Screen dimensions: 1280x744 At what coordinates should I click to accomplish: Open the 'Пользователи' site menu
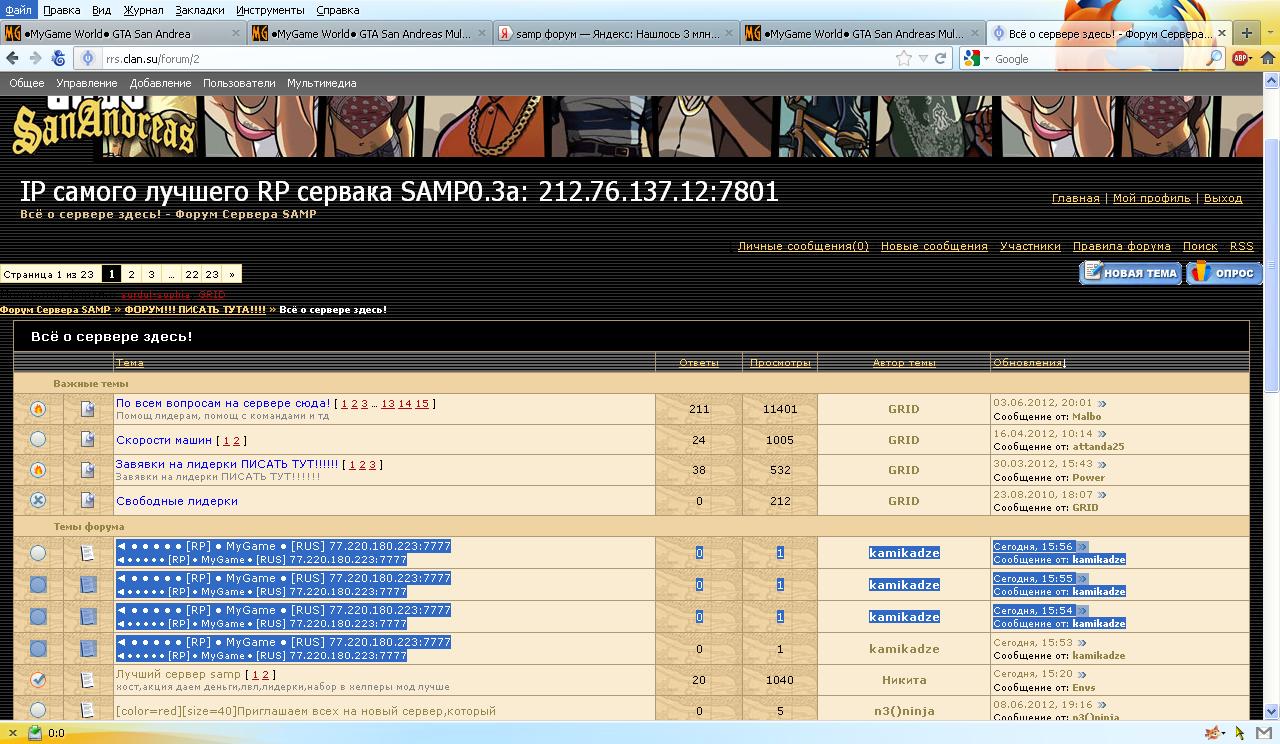[x=239, y=83]
